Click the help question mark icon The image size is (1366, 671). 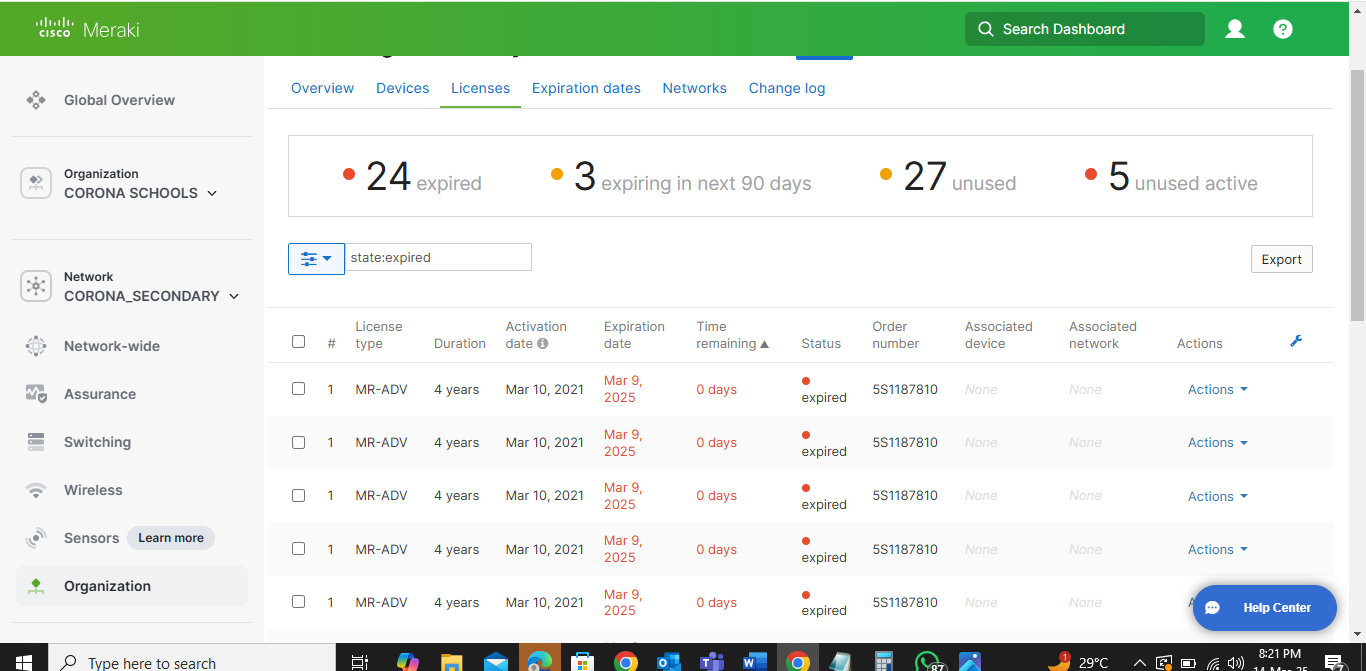(1283, 29)
